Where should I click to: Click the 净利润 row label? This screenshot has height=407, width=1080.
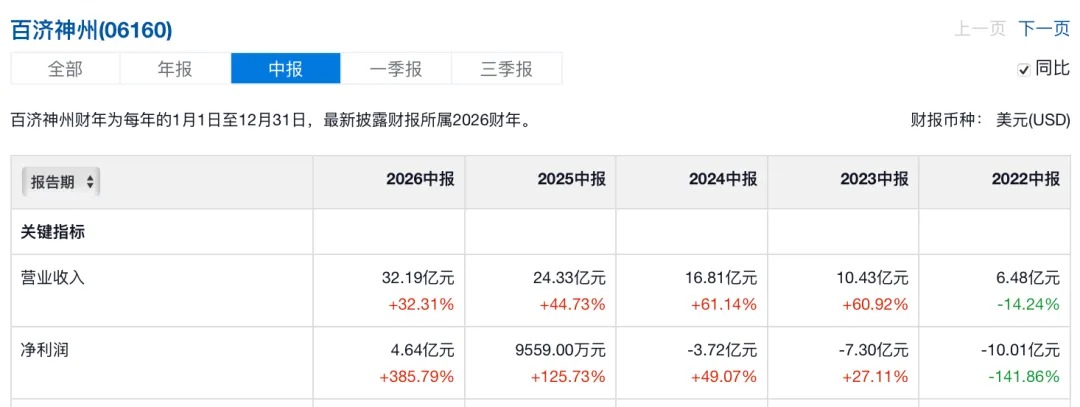(45, 351)
